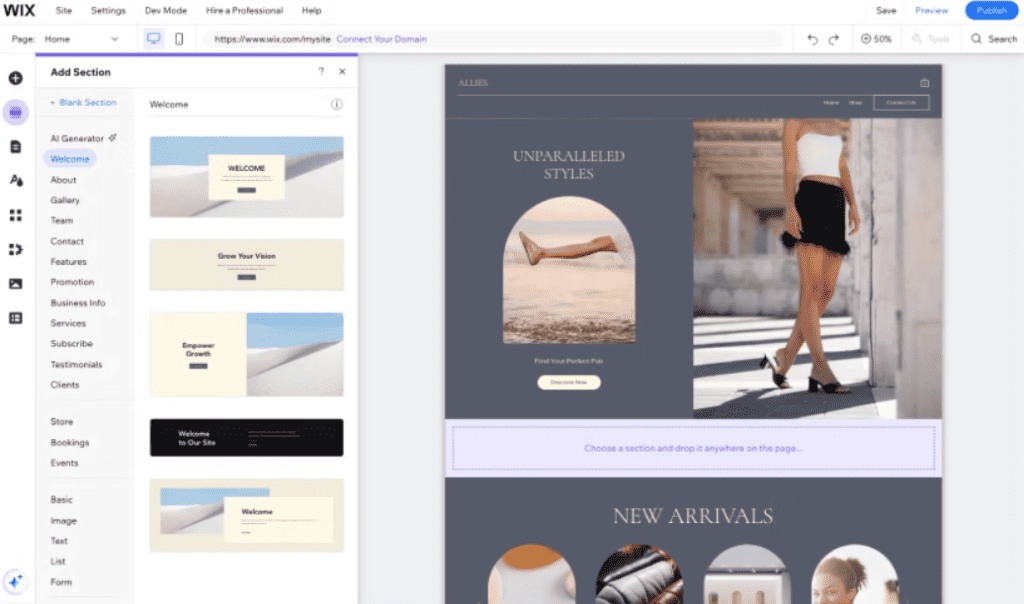Select the Form section category

click(61, 582)
